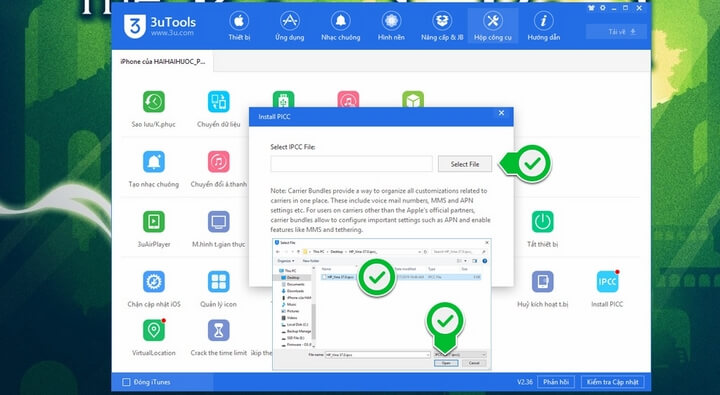The width and height of the screenshot is (720, 395).
Task: Open the Chuyển đổi â.thanh audio converter
Action: click(219, 169)
